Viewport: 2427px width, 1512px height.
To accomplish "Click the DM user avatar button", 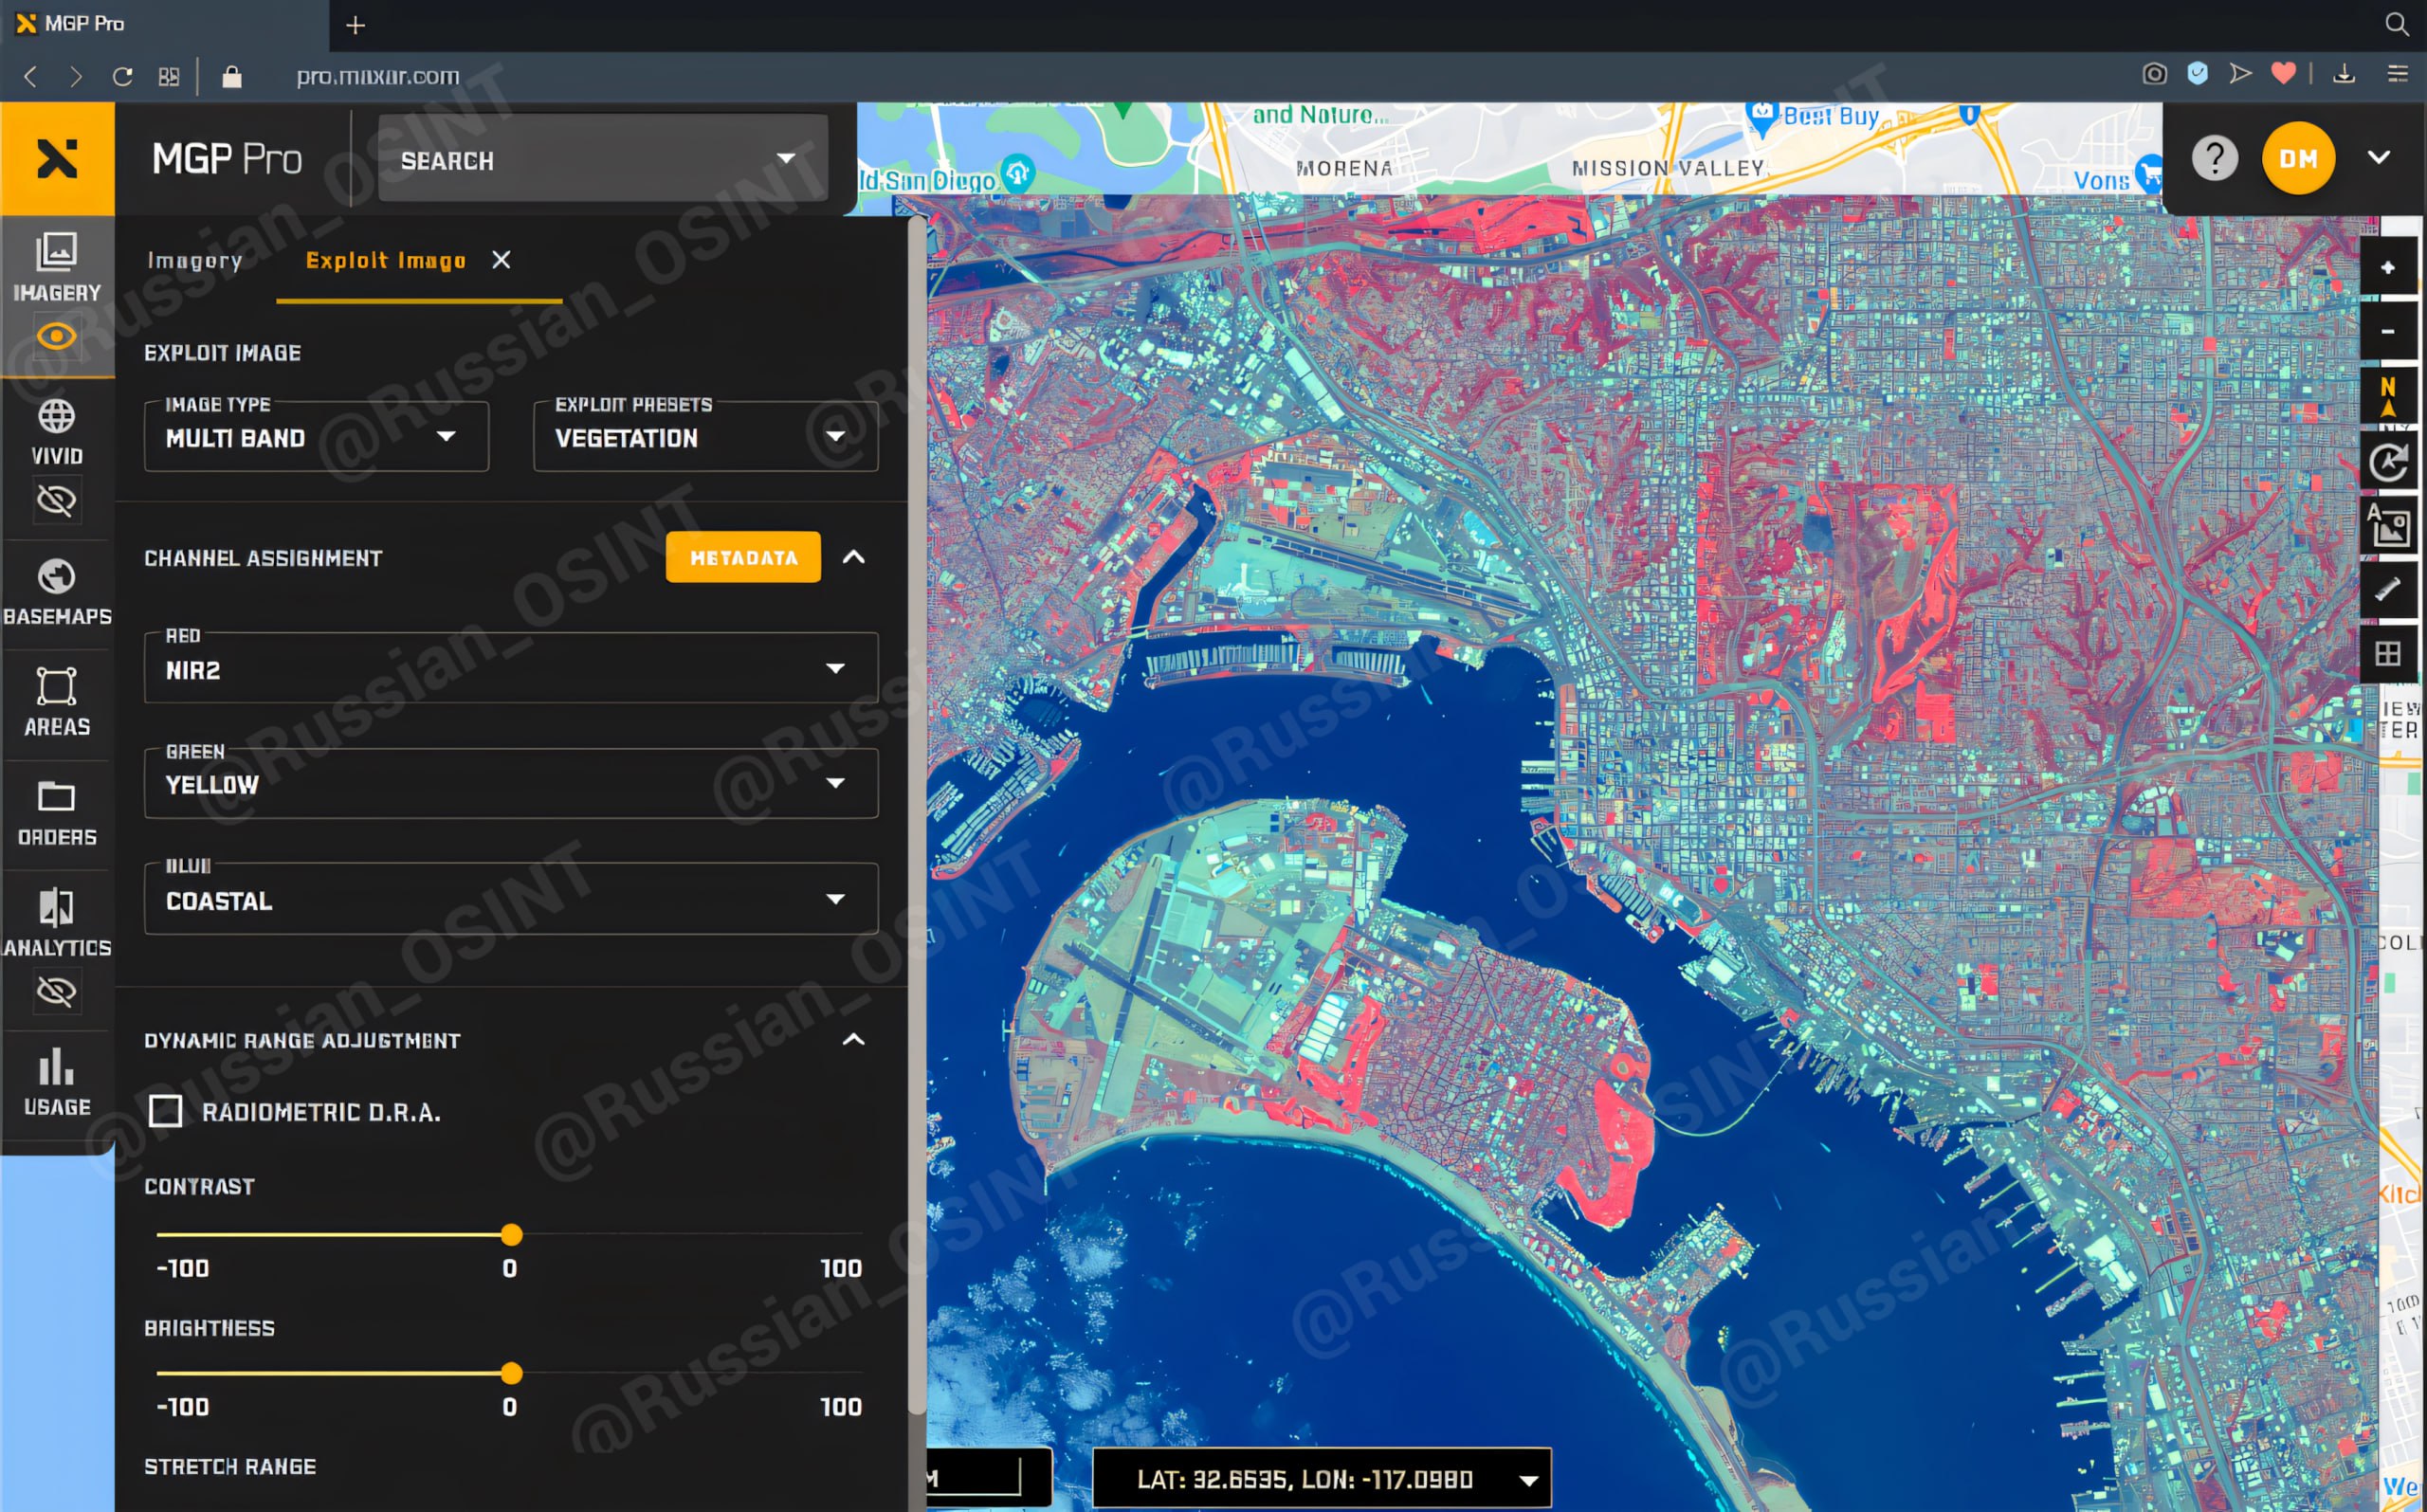I will click(x=2297, y=158).
